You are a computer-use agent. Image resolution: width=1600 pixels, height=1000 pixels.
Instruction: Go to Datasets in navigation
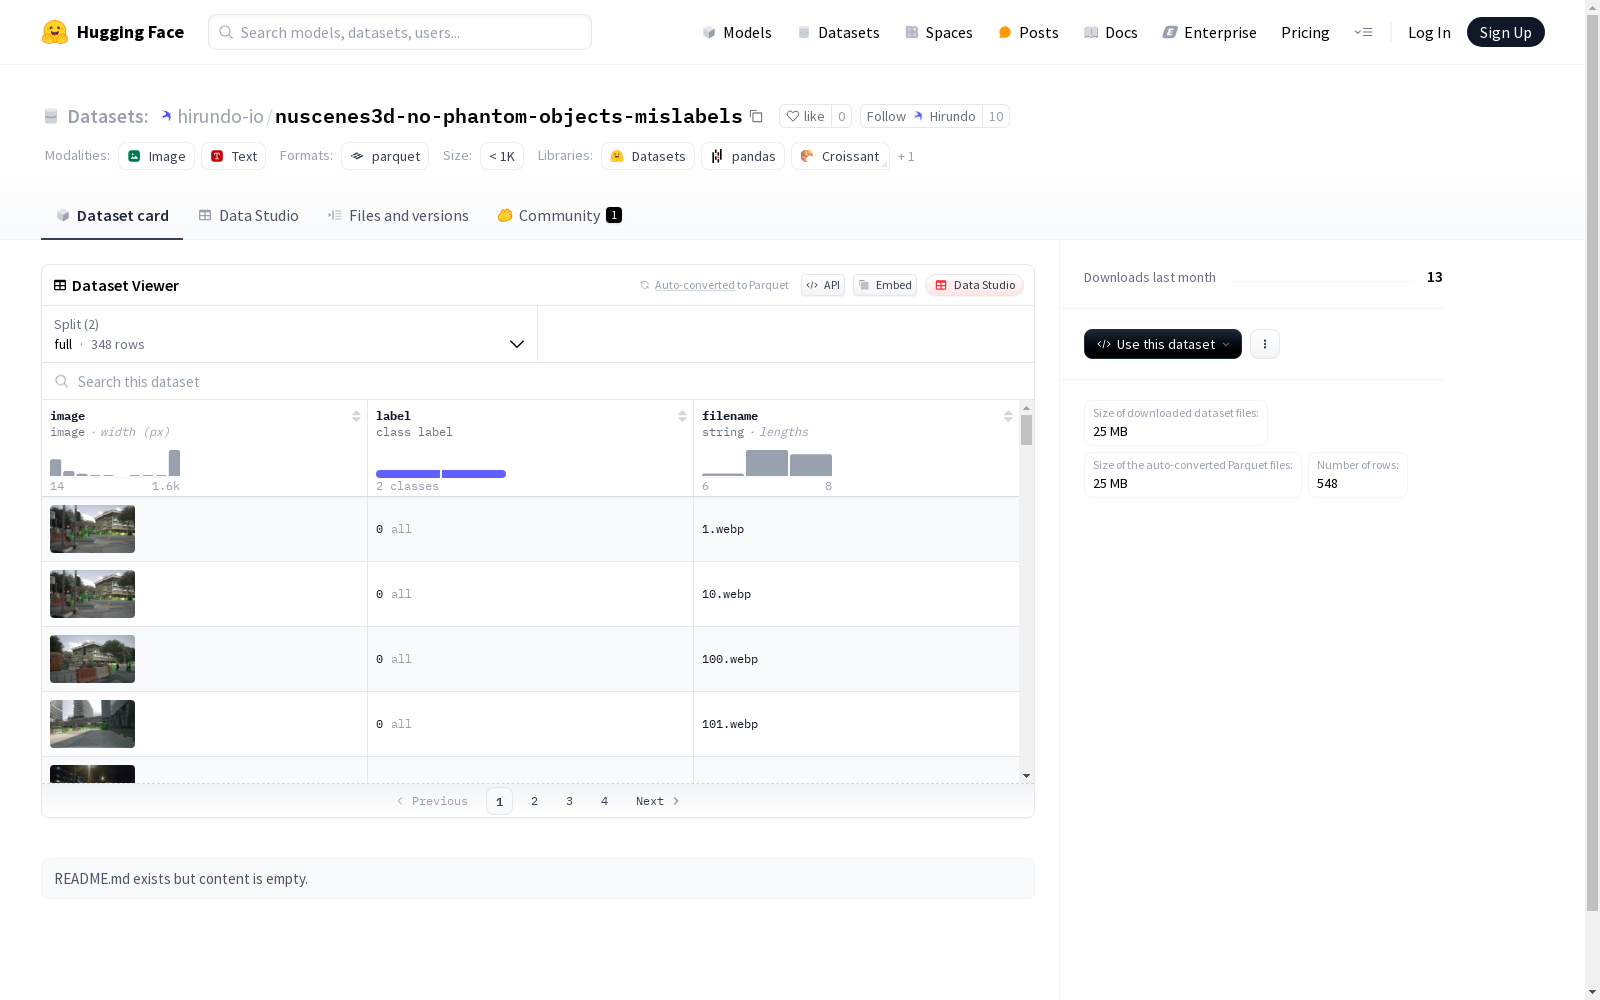838,32
